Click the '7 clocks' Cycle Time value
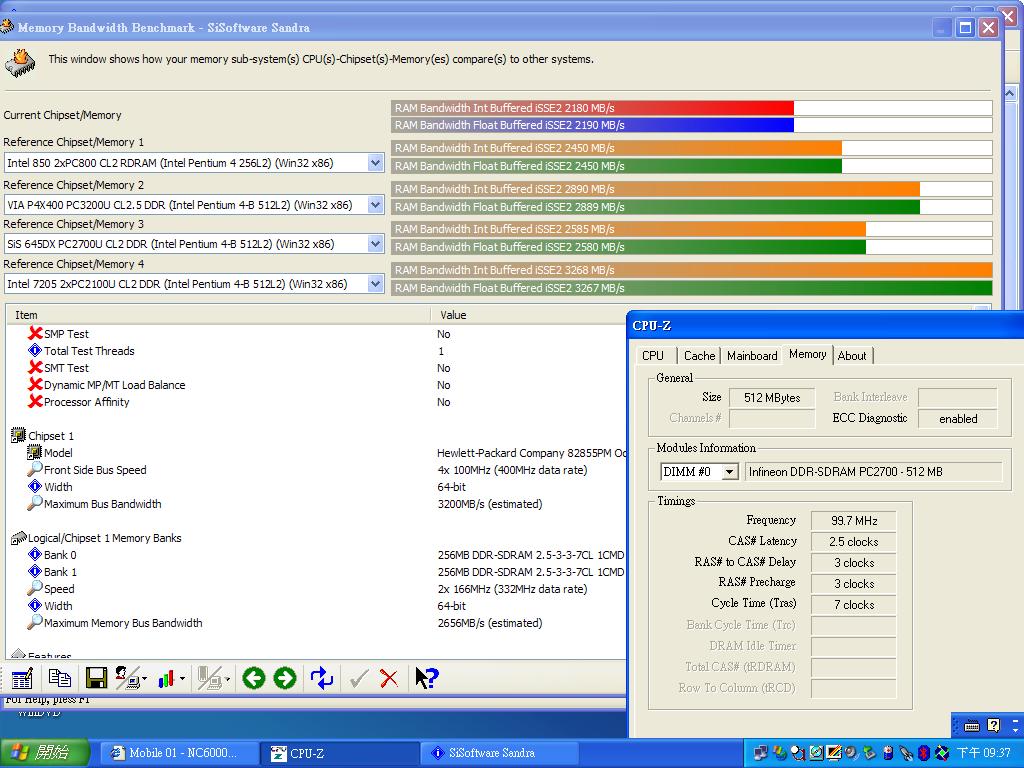 click(x=854, y=605)
